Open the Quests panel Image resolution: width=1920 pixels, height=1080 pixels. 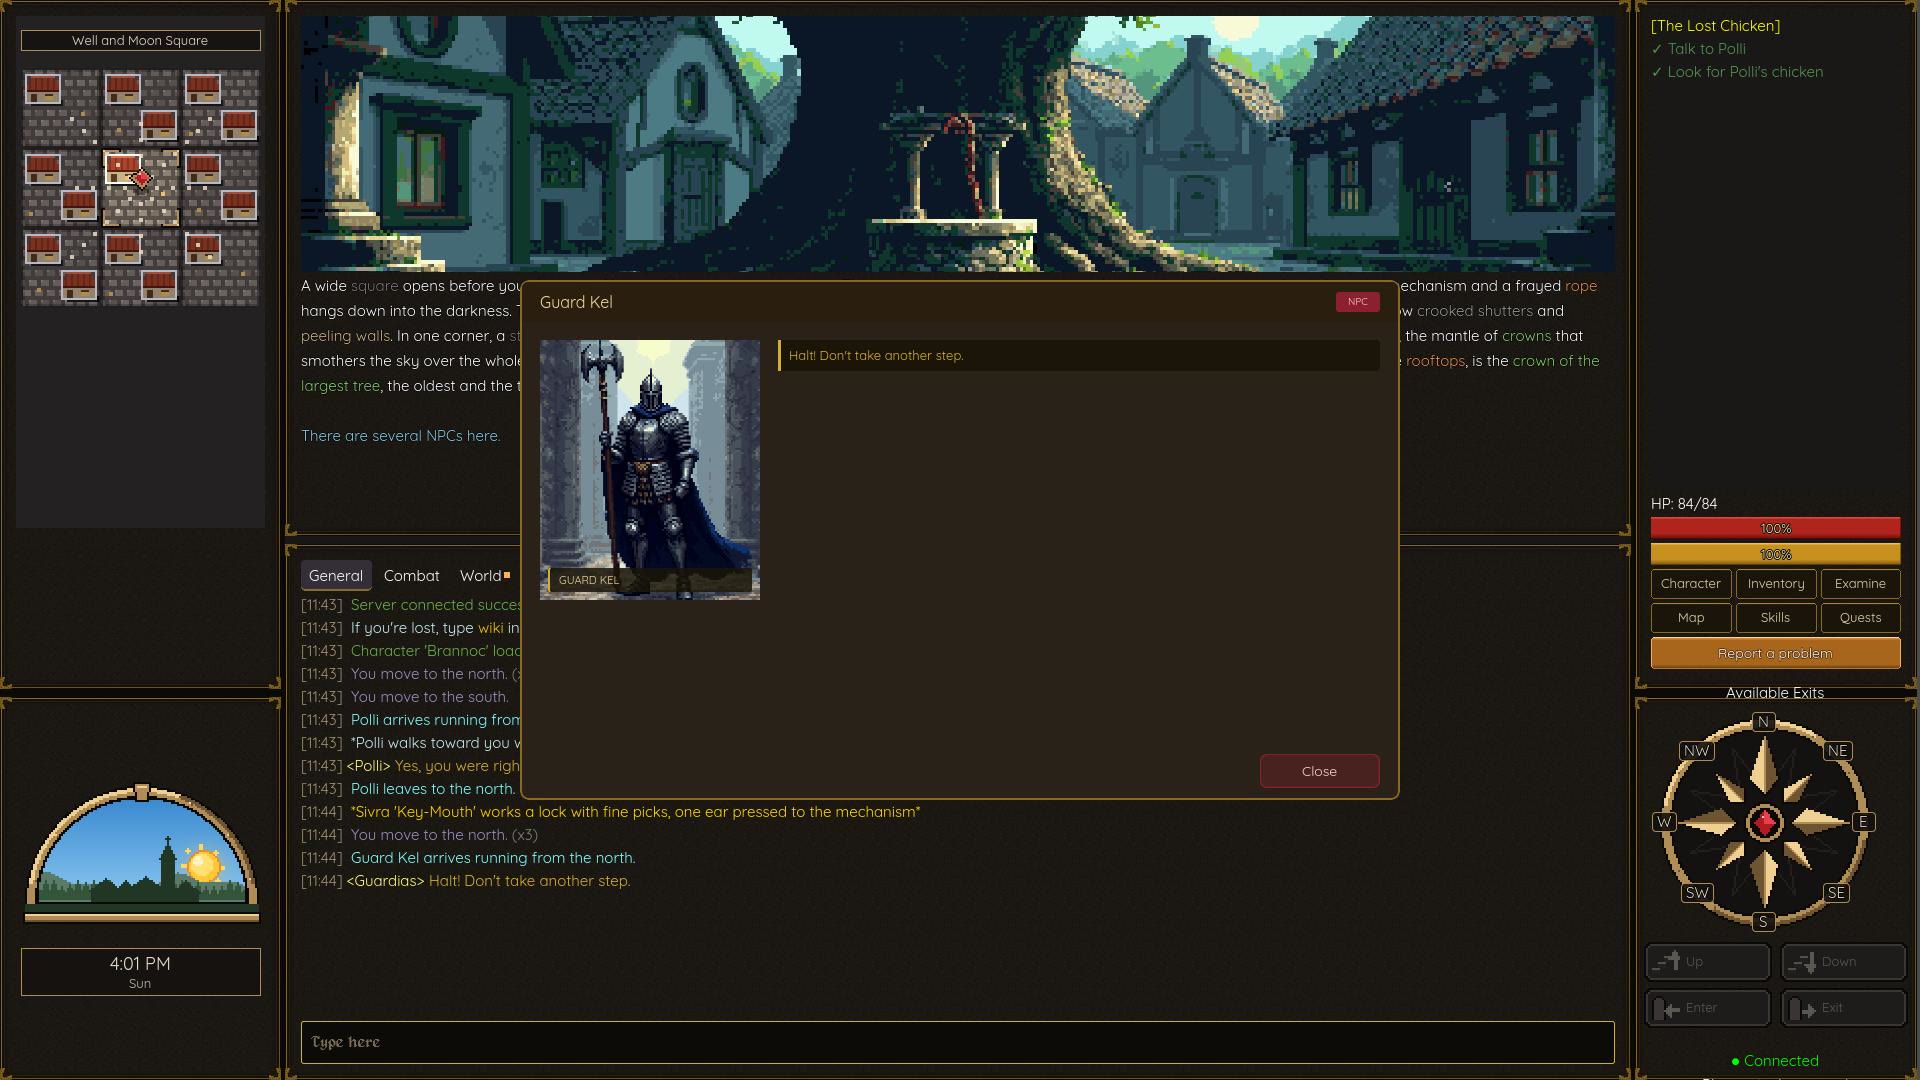(1860, 618)
